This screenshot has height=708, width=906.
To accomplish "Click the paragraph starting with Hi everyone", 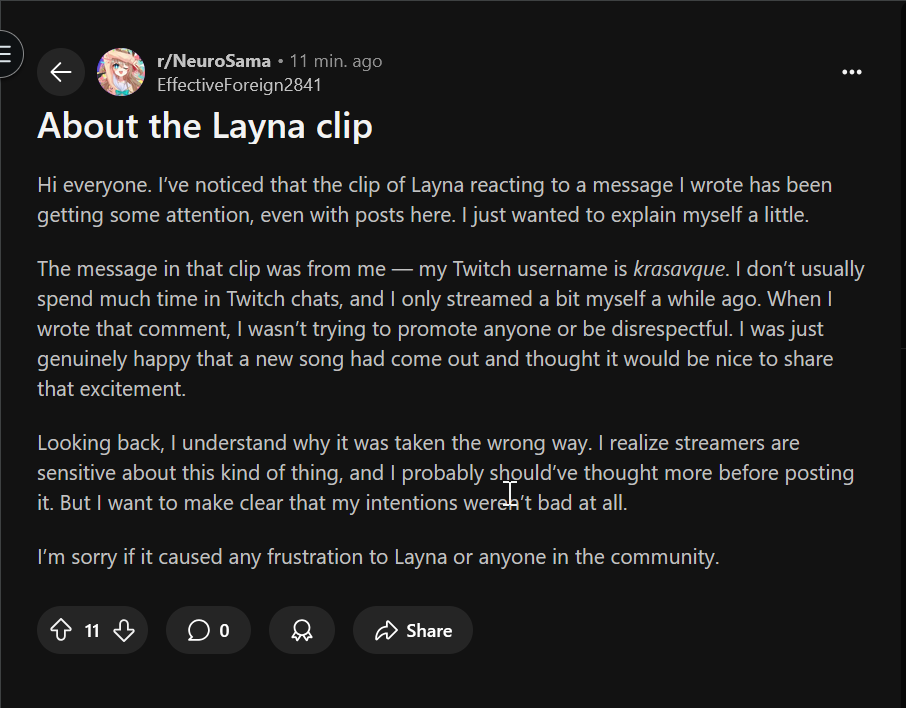I will [x=435, y=200].
